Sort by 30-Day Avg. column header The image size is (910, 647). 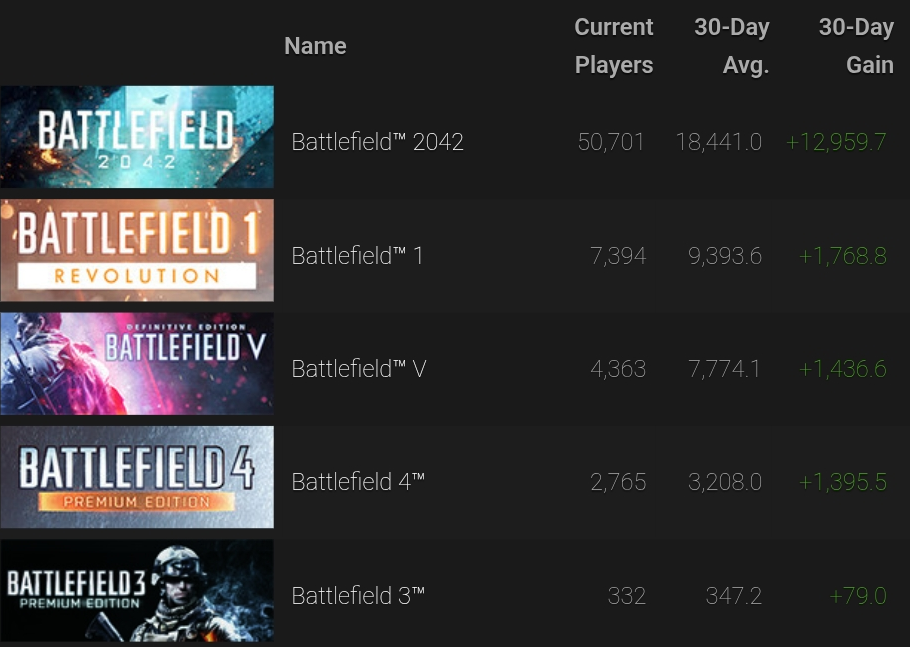[731, 46]
